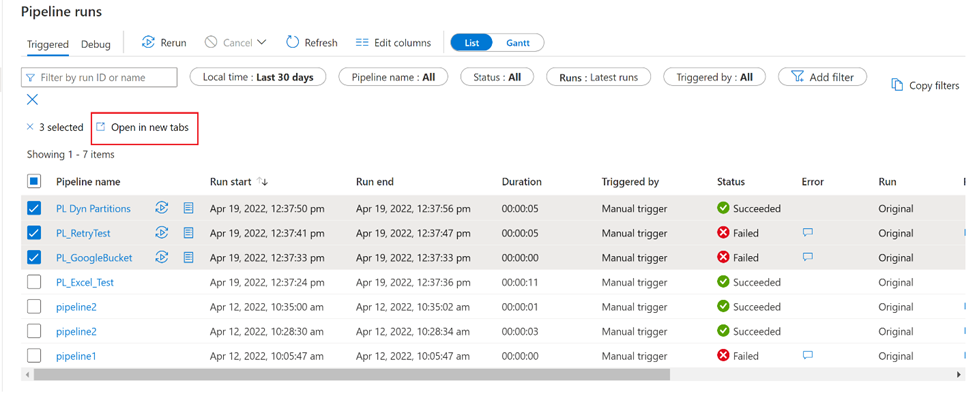Click Copy filters icon

coord(897,85)
